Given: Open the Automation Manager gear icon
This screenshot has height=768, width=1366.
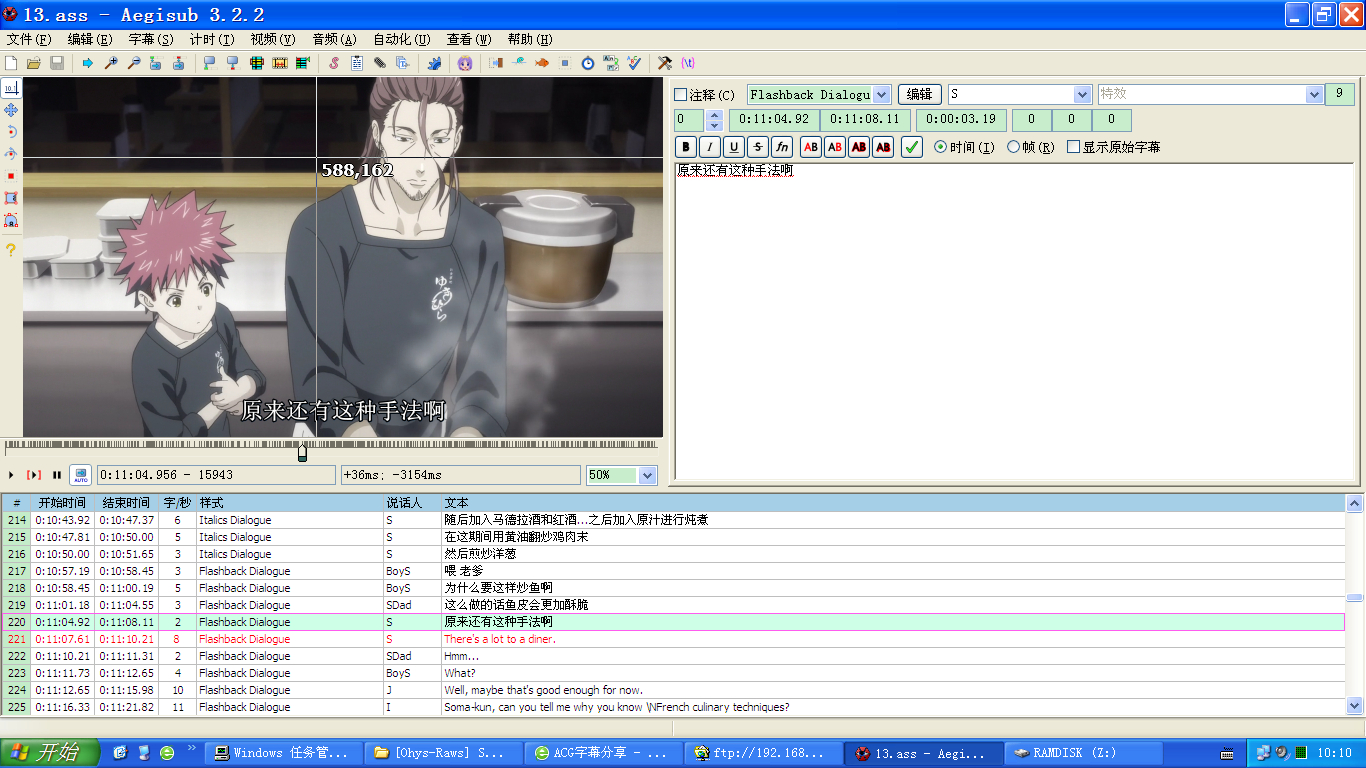Looking at the screenshot, I should (x=434, y=63).
